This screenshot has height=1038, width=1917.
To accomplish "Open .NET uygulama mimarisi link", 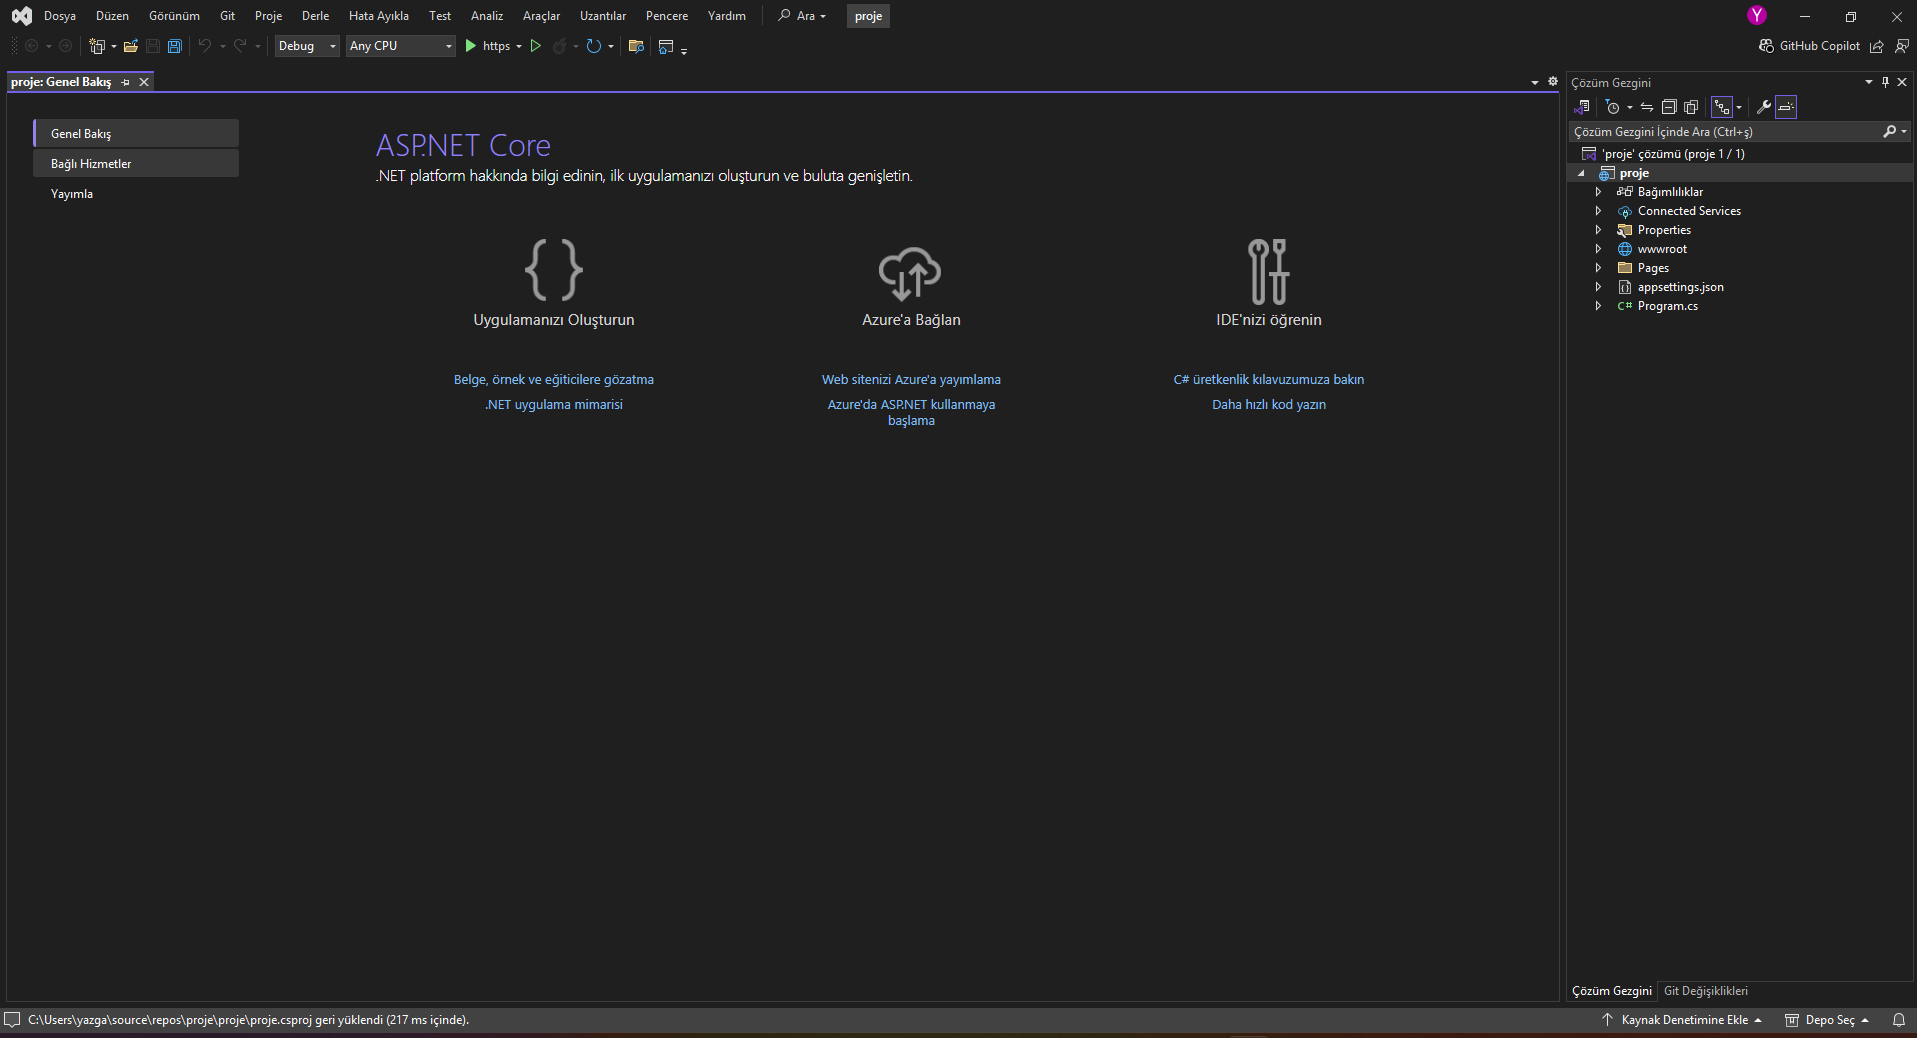I will pyautogui.click(x=554, y=405).
